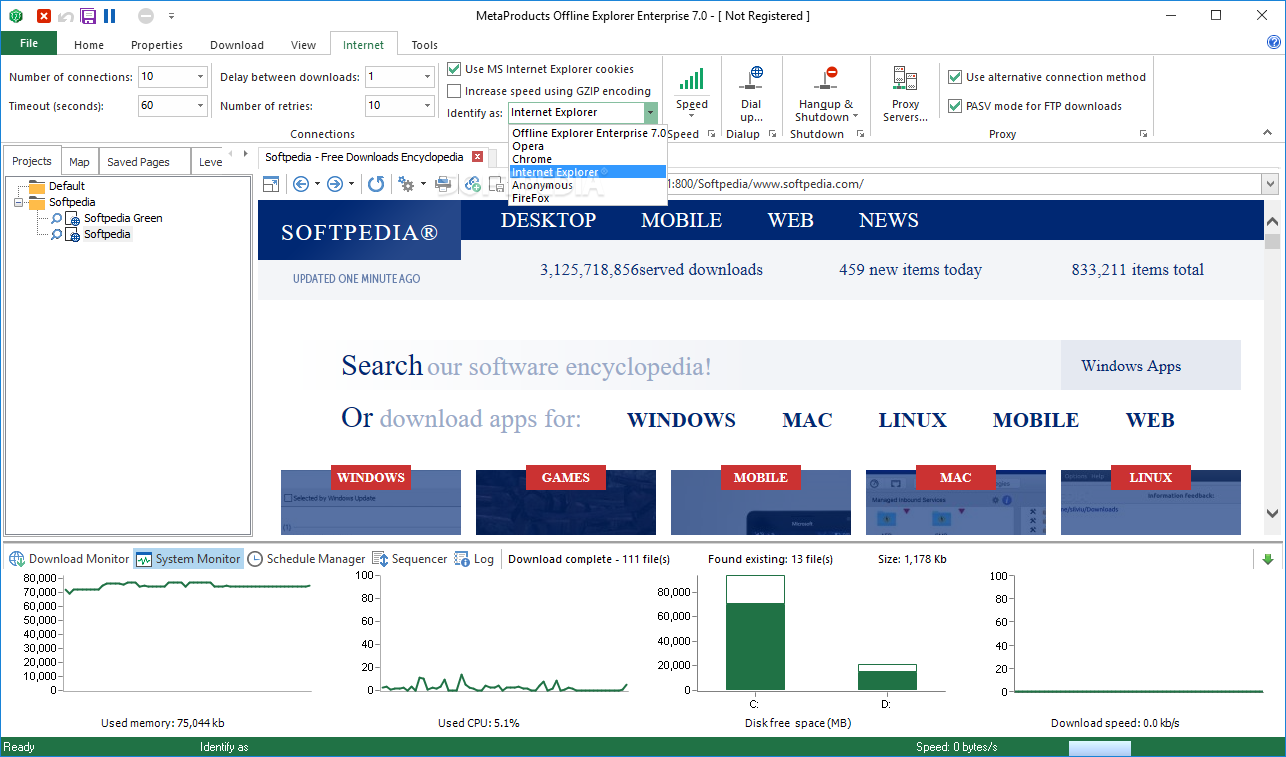This screenshot has height=757, width=1286.
Task: Select the Softpedia project under Softpedia folder
Action: (x=107, y=234)
